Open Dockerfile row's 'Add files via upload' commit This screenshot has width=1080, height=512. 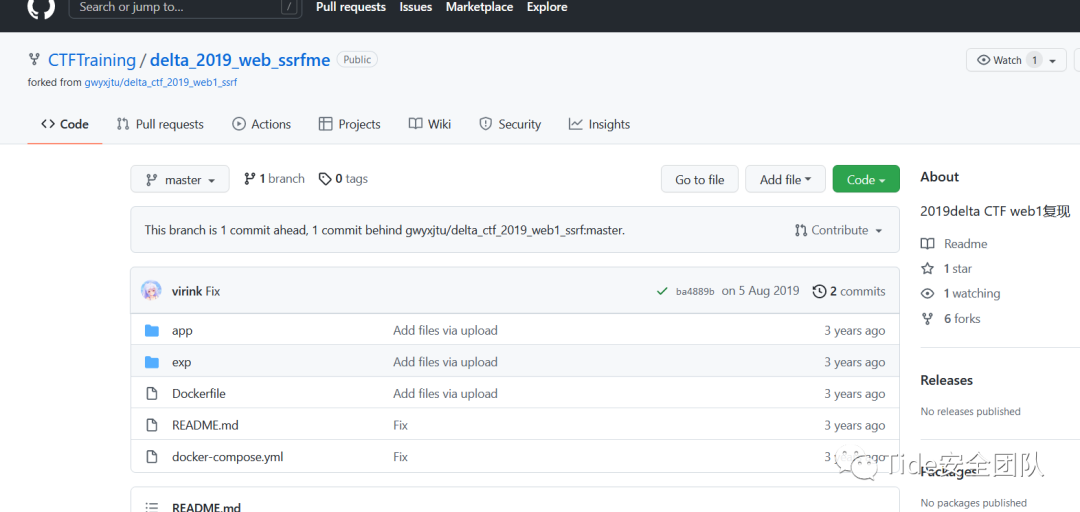coord(445,394)
